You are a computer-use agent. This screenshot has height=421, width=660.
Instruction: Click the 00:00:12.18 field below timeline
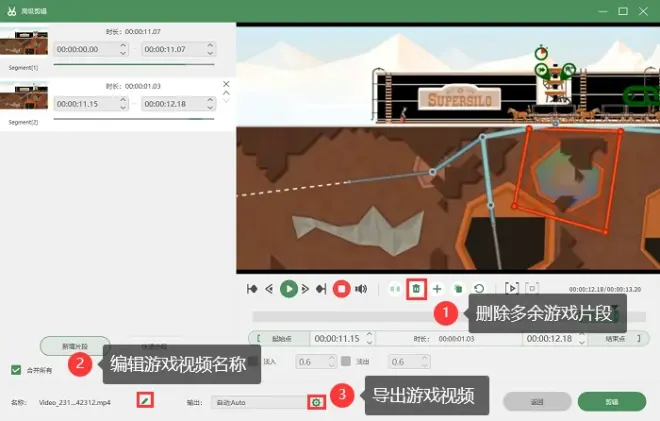click(x=554, y=338)
